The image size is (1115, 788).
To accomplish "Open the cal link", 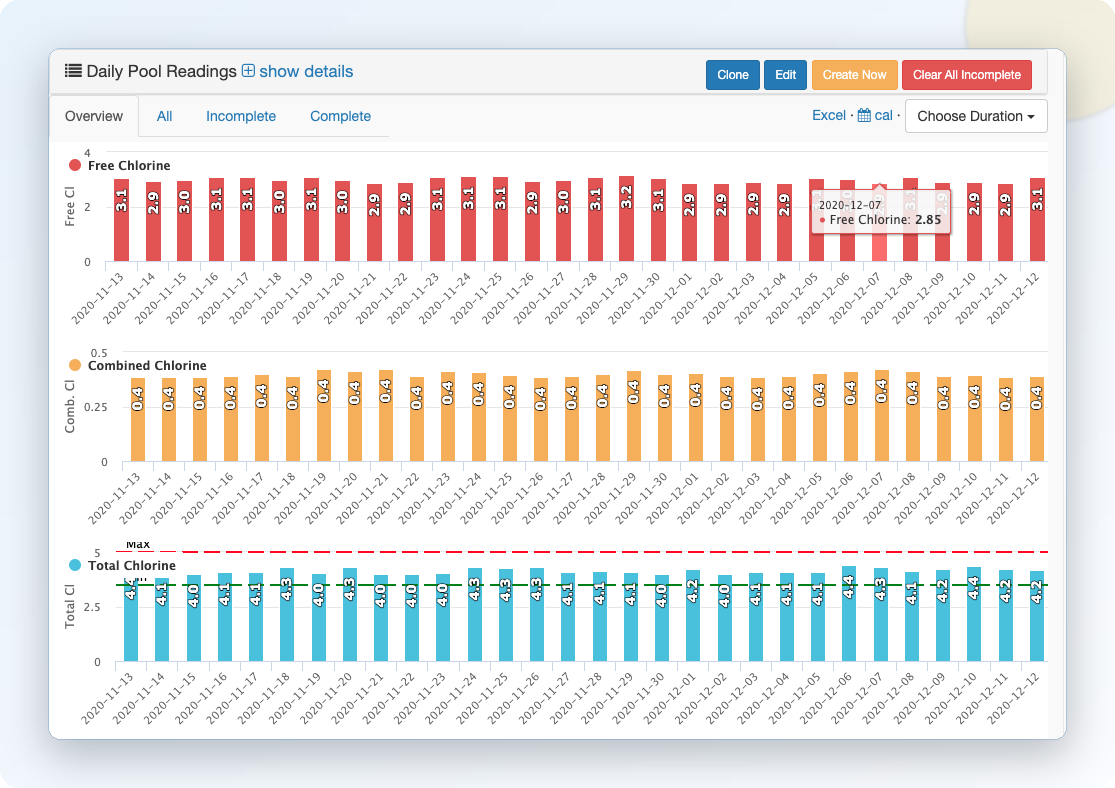I will coord(883,115).
